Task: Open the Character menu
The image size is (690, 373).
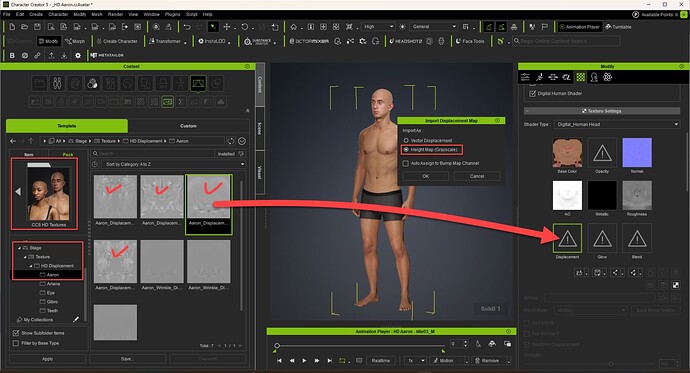Action: (x=58, y=14)
